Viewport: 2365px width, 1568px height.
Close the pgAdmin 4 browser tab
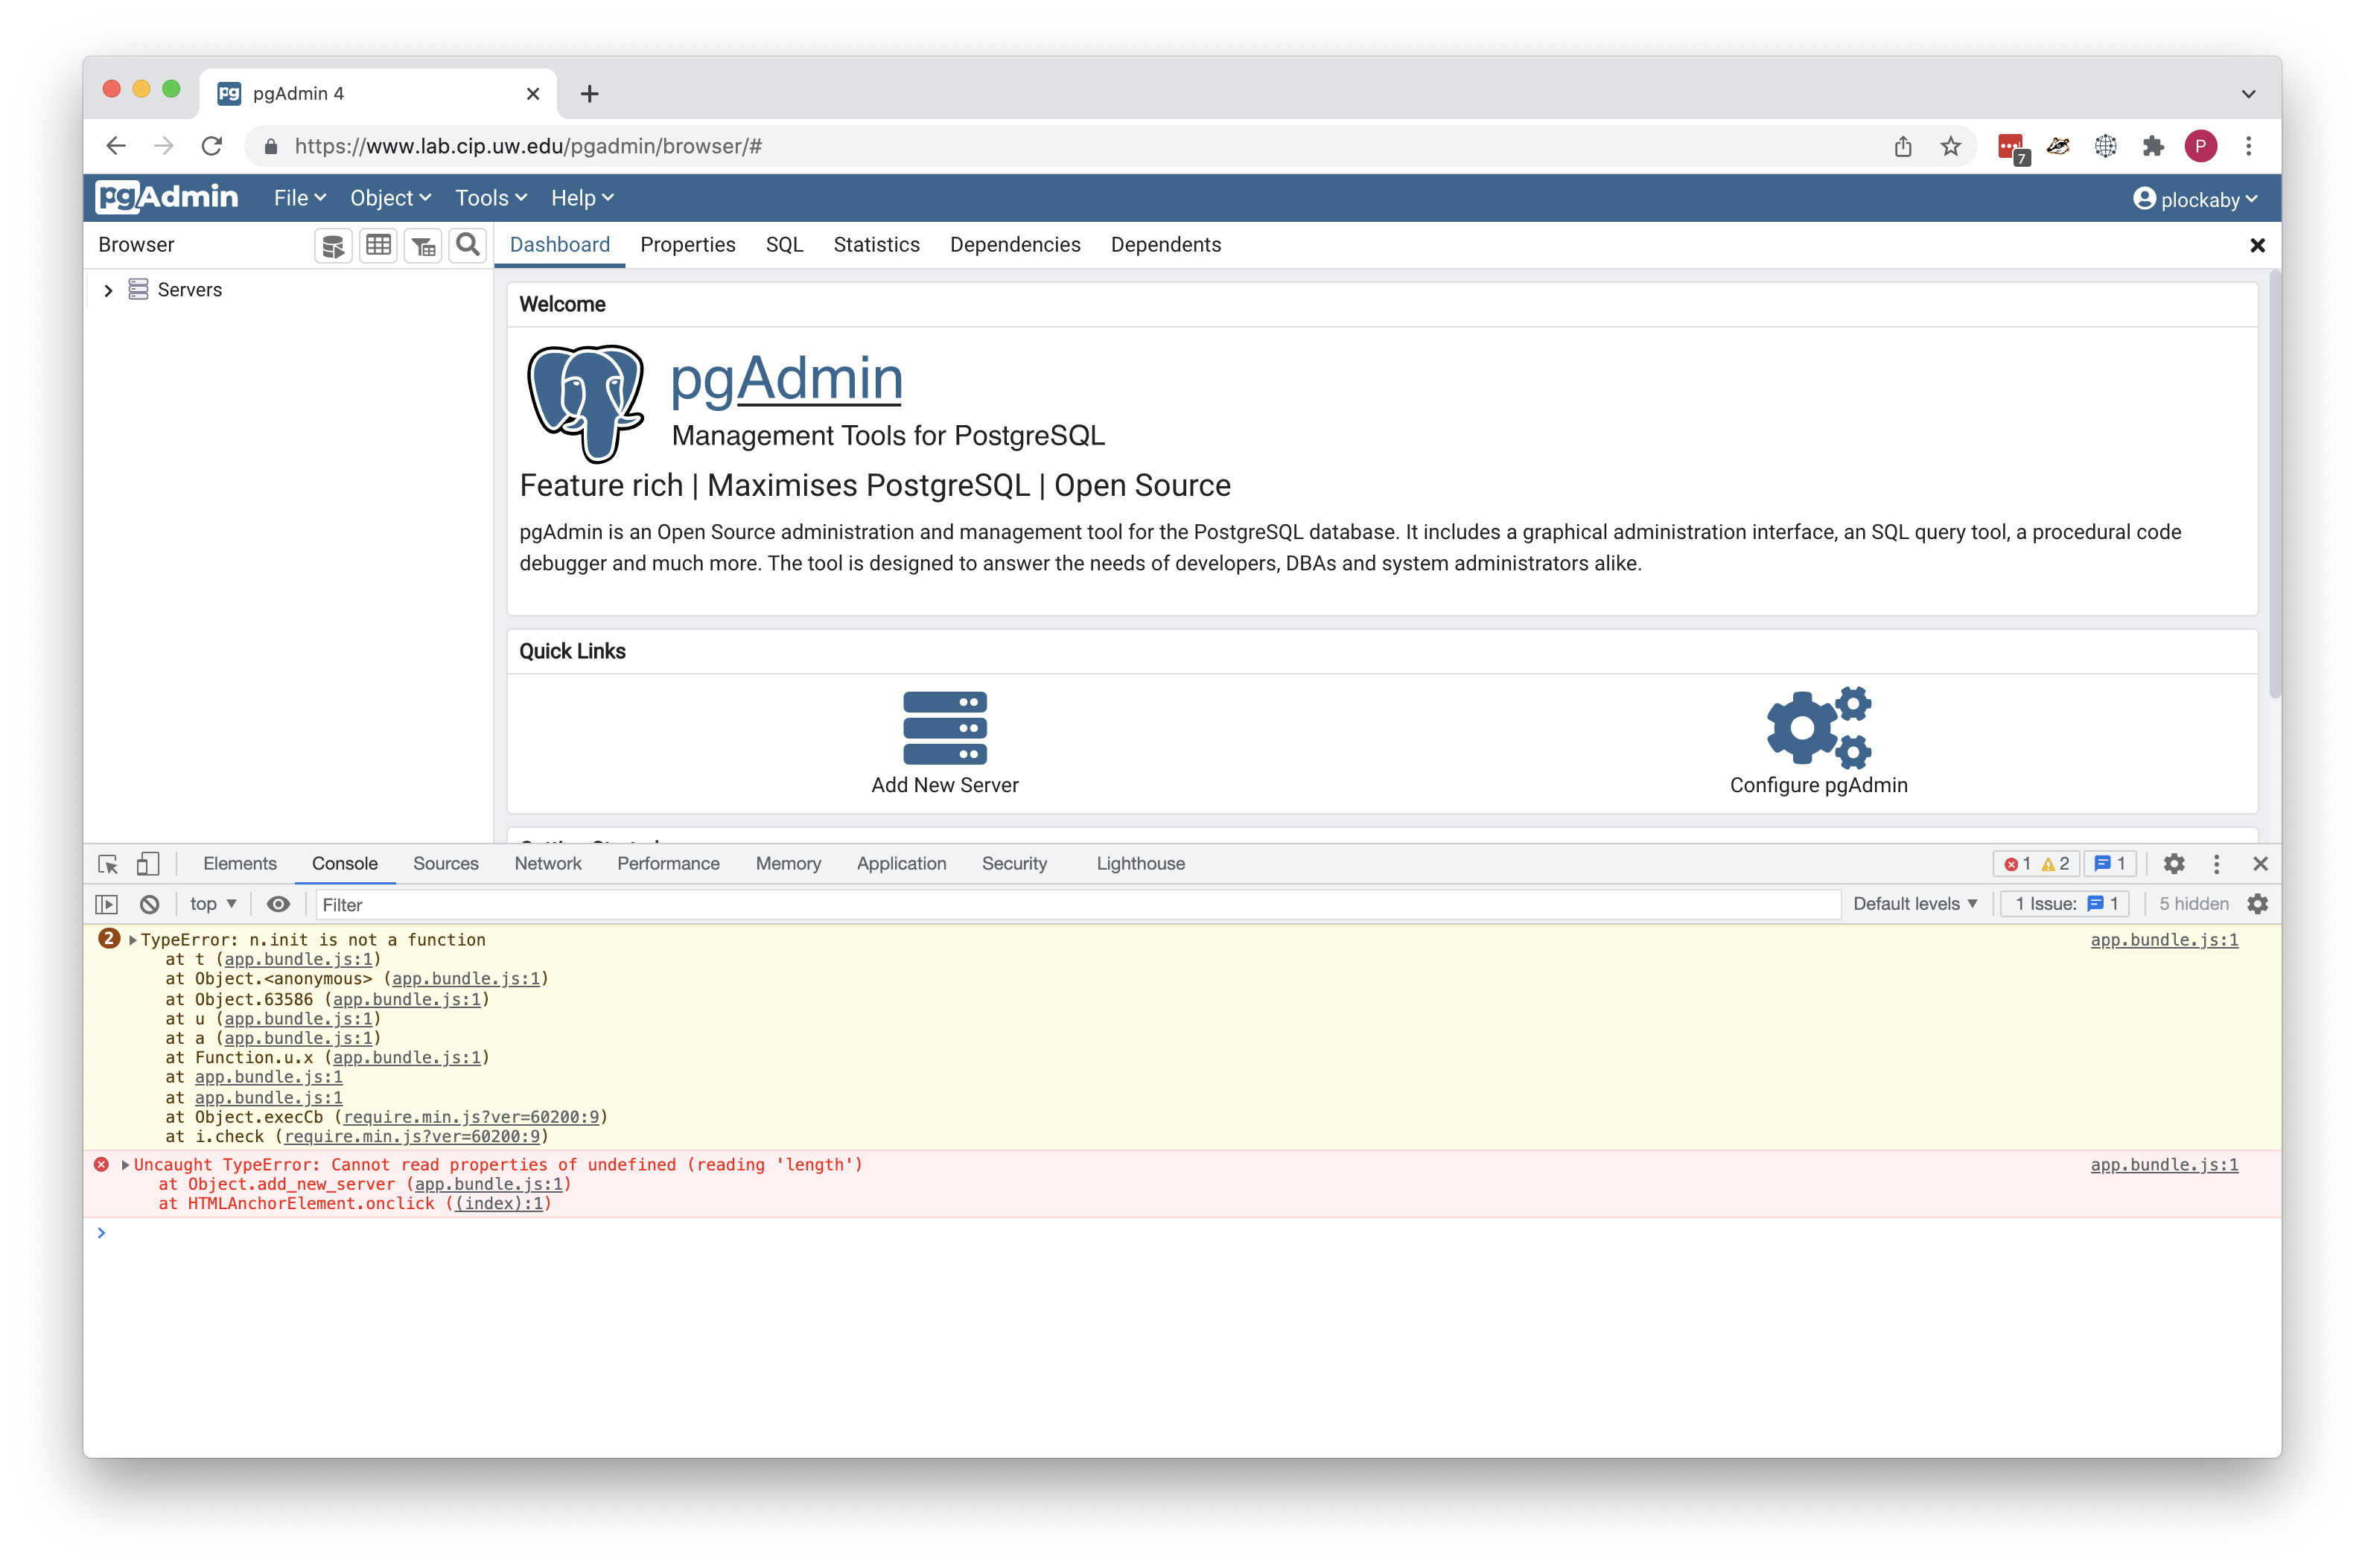pos(532,94)
